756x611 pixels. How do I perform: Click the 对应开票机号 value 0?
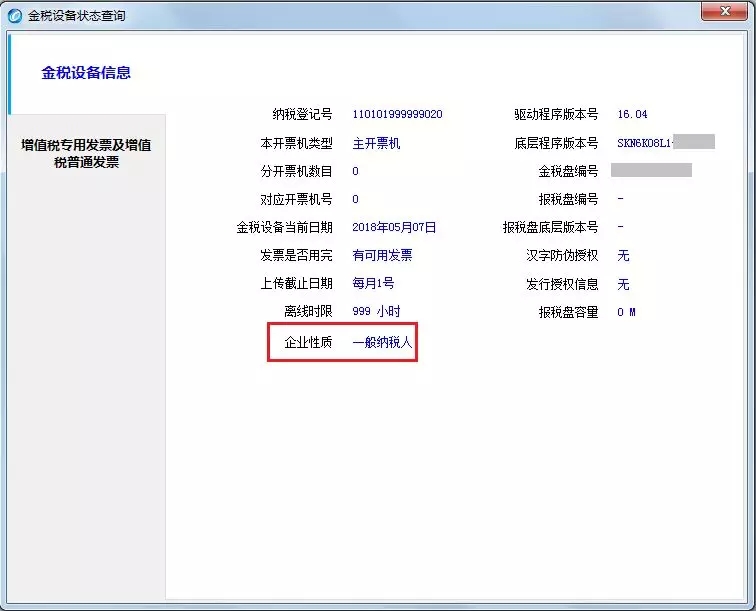pos(355,199)
